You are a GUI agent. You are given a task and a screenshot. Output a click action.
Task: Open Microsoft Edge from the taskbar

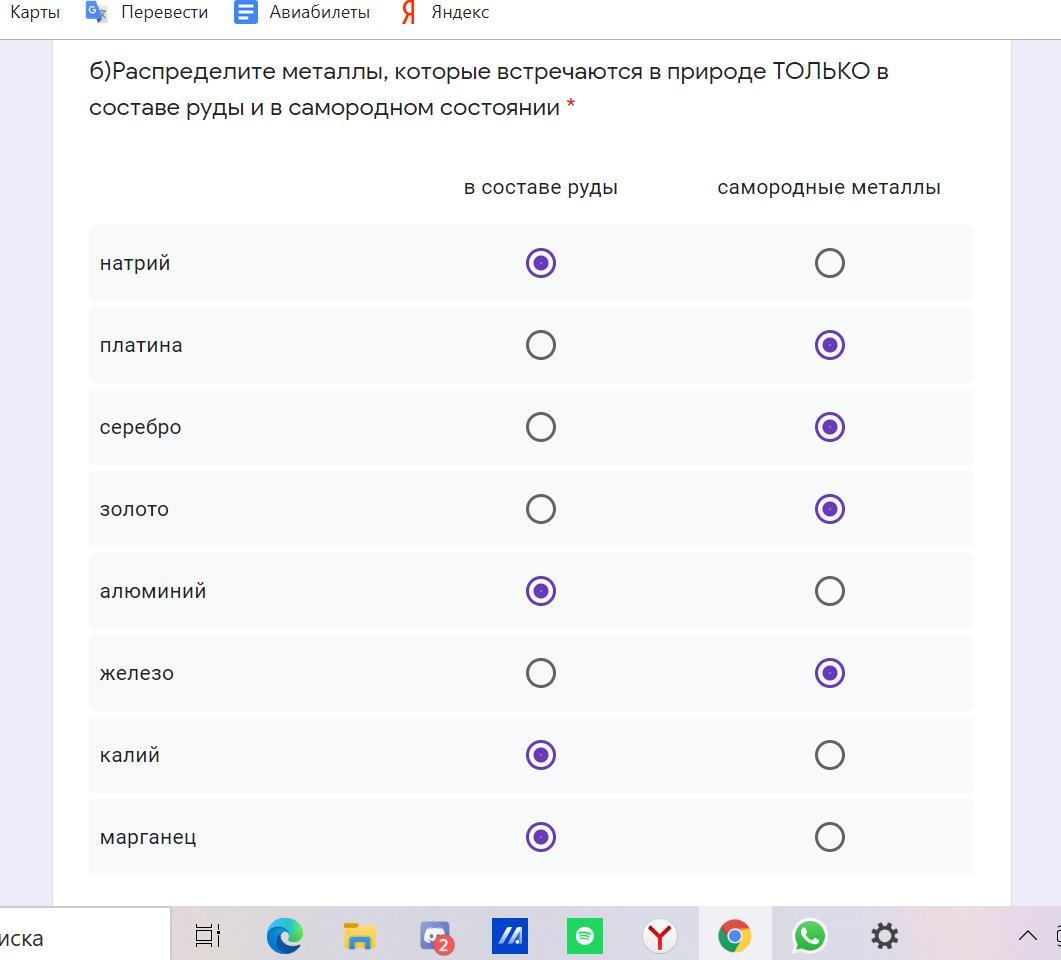pos(285,936)
